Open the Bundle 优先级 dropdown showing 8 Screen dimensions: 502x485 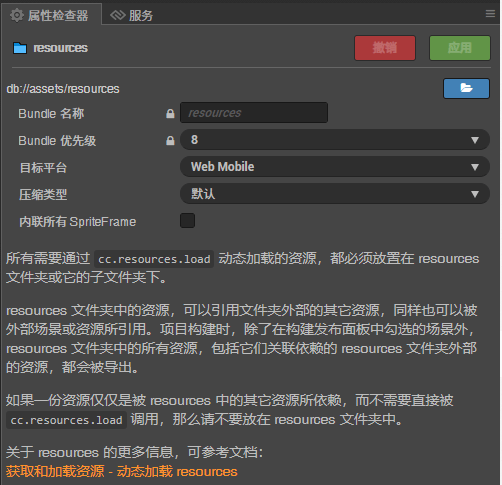[x=335, y=140]
